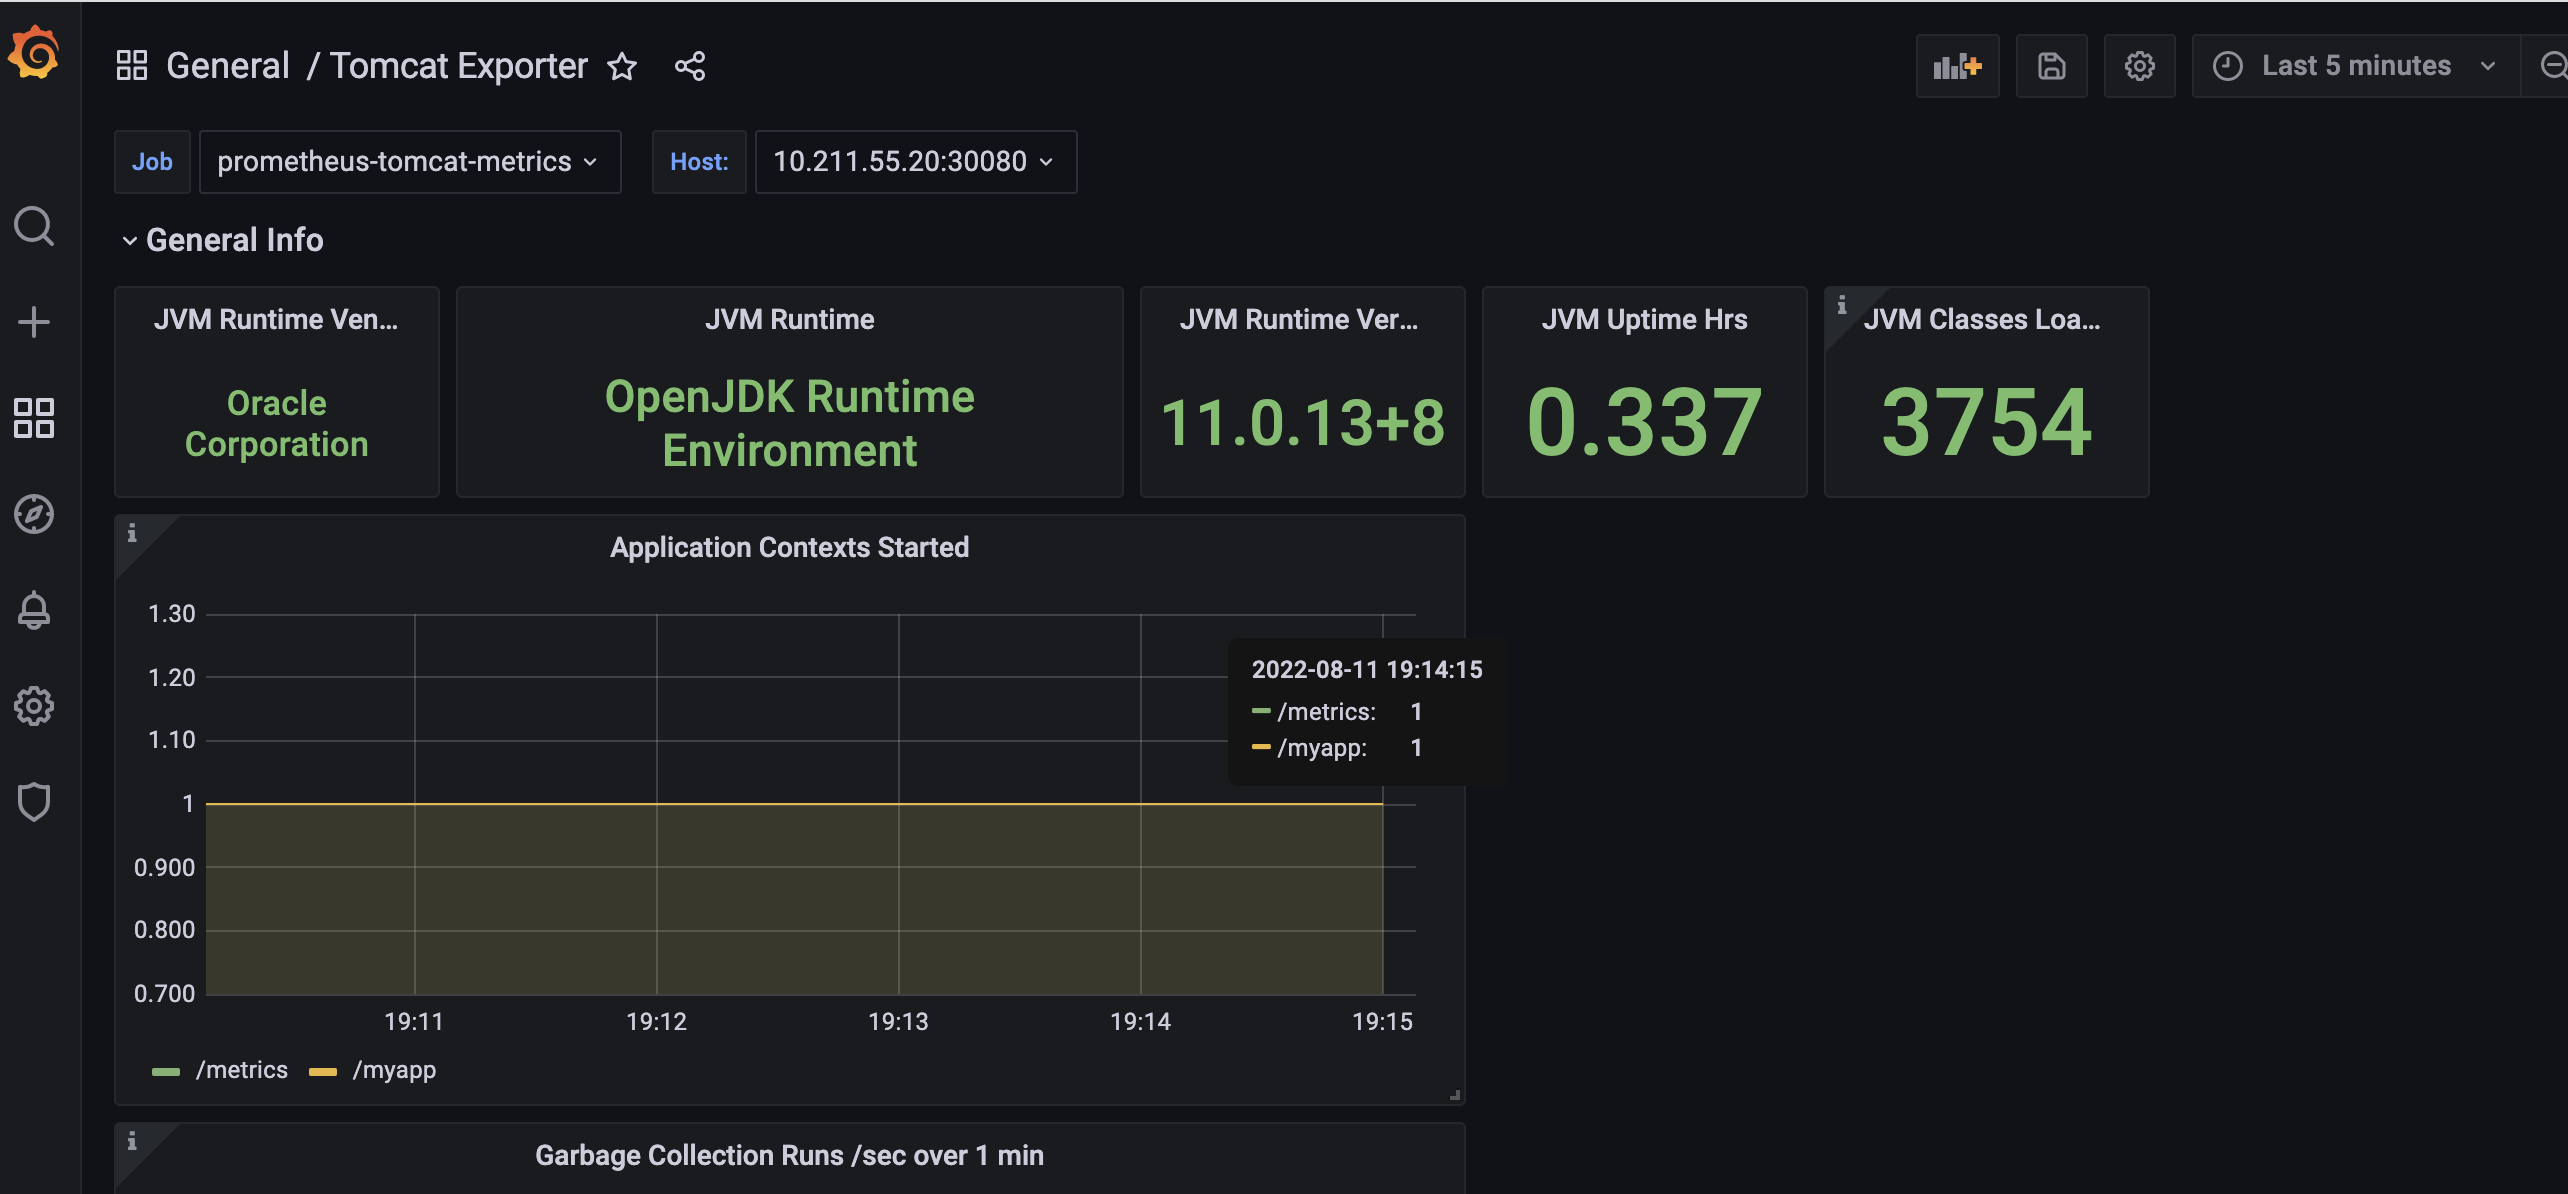This screenshot has height=1194, width=2568.
Task: Open the dashboard search icon in sidebar
Action: click(x=34, y=226)
